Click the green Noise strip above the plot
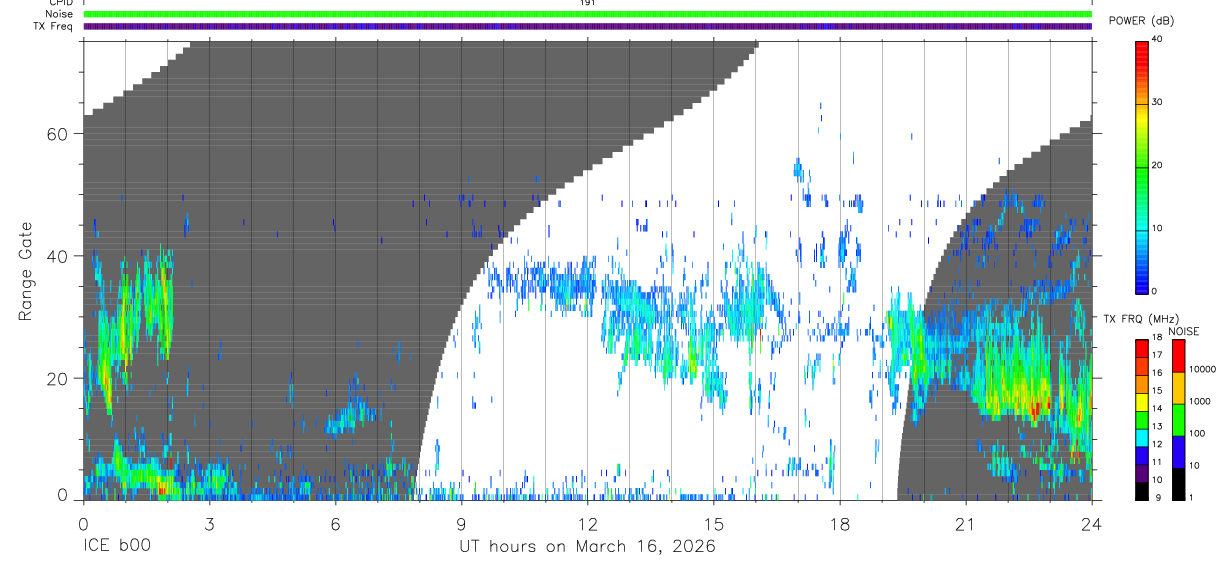This screenshot has width=1228, height=567. (x=588, y=14)
